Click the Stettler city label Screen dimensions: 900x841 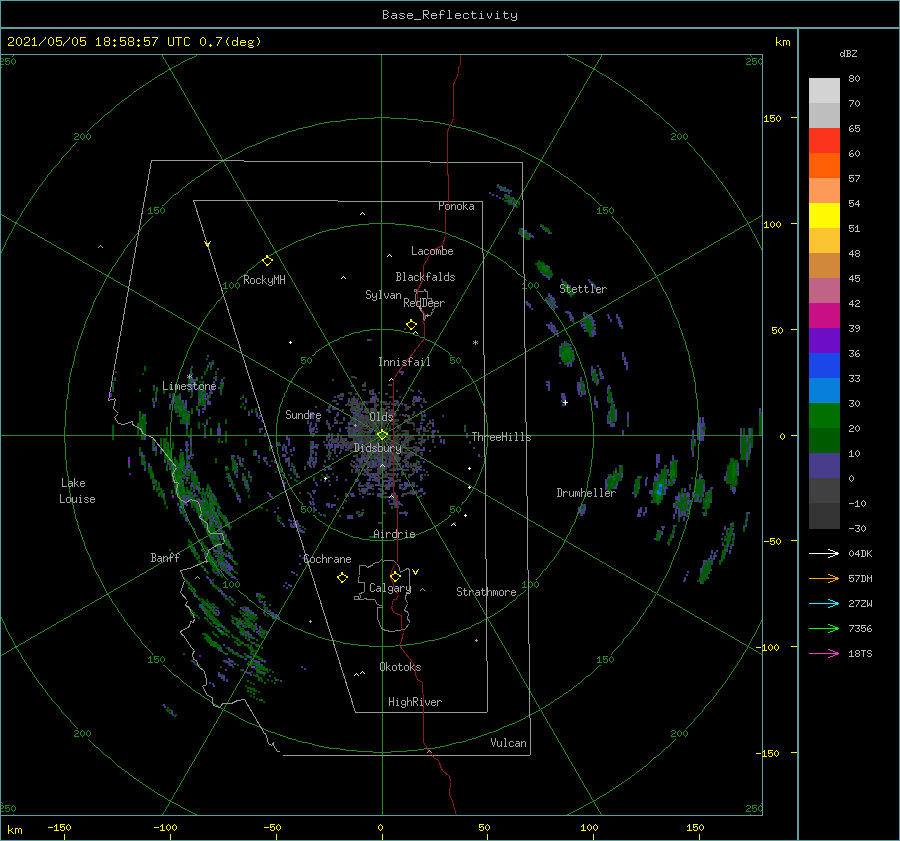[583, 289]
